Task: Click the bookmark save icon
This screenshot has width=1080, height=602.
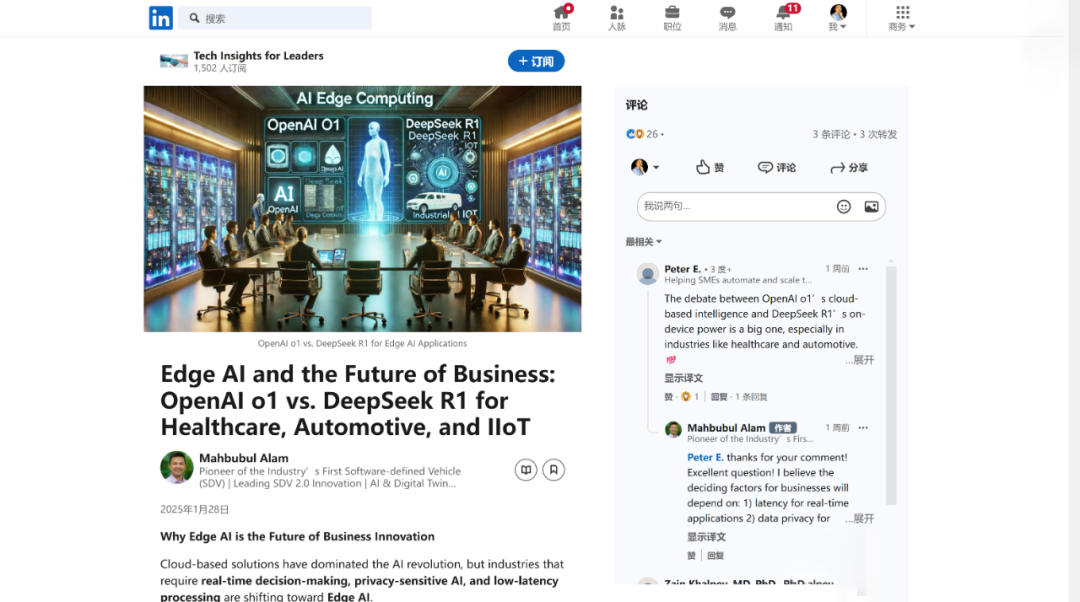Action: pos(554,470)
